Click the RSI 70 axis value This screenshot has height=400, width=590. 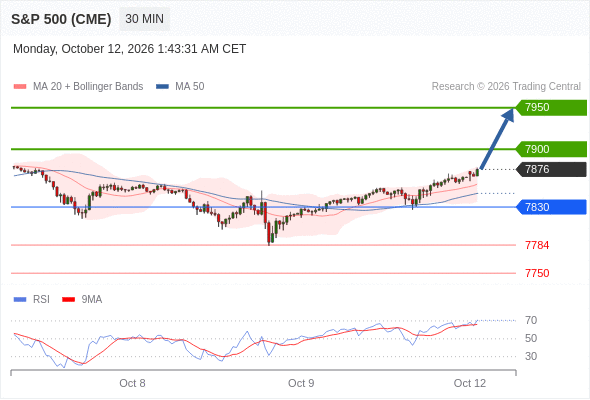531,321
